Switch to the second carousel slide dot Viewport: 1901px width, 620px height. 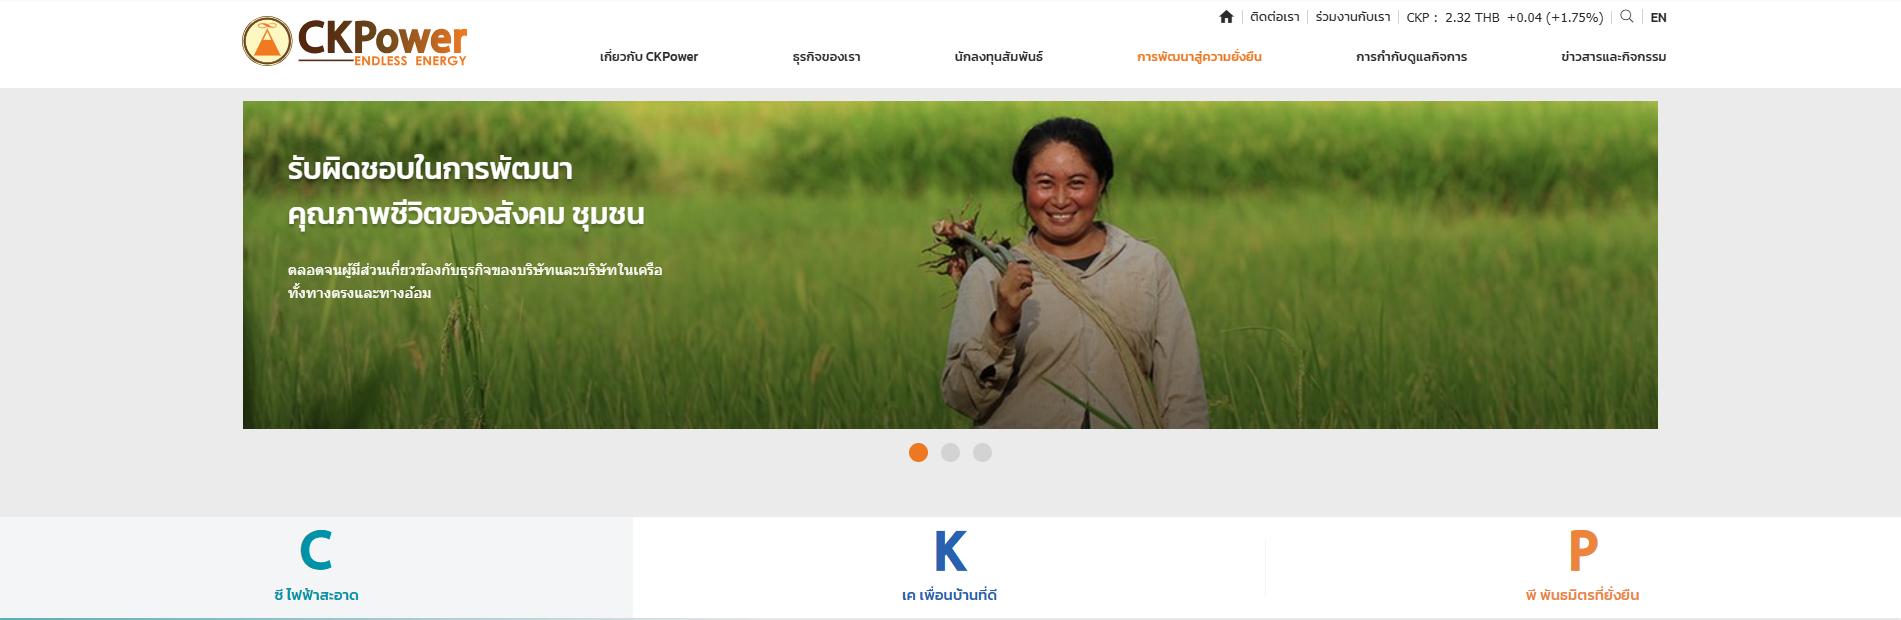coord(950,453)
